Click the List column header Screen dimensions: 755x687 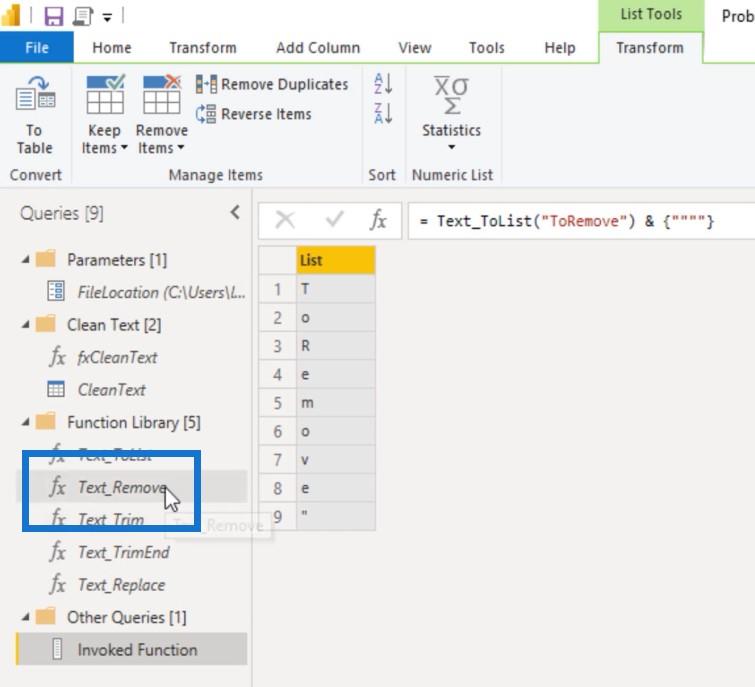click(x=336, y=260)
